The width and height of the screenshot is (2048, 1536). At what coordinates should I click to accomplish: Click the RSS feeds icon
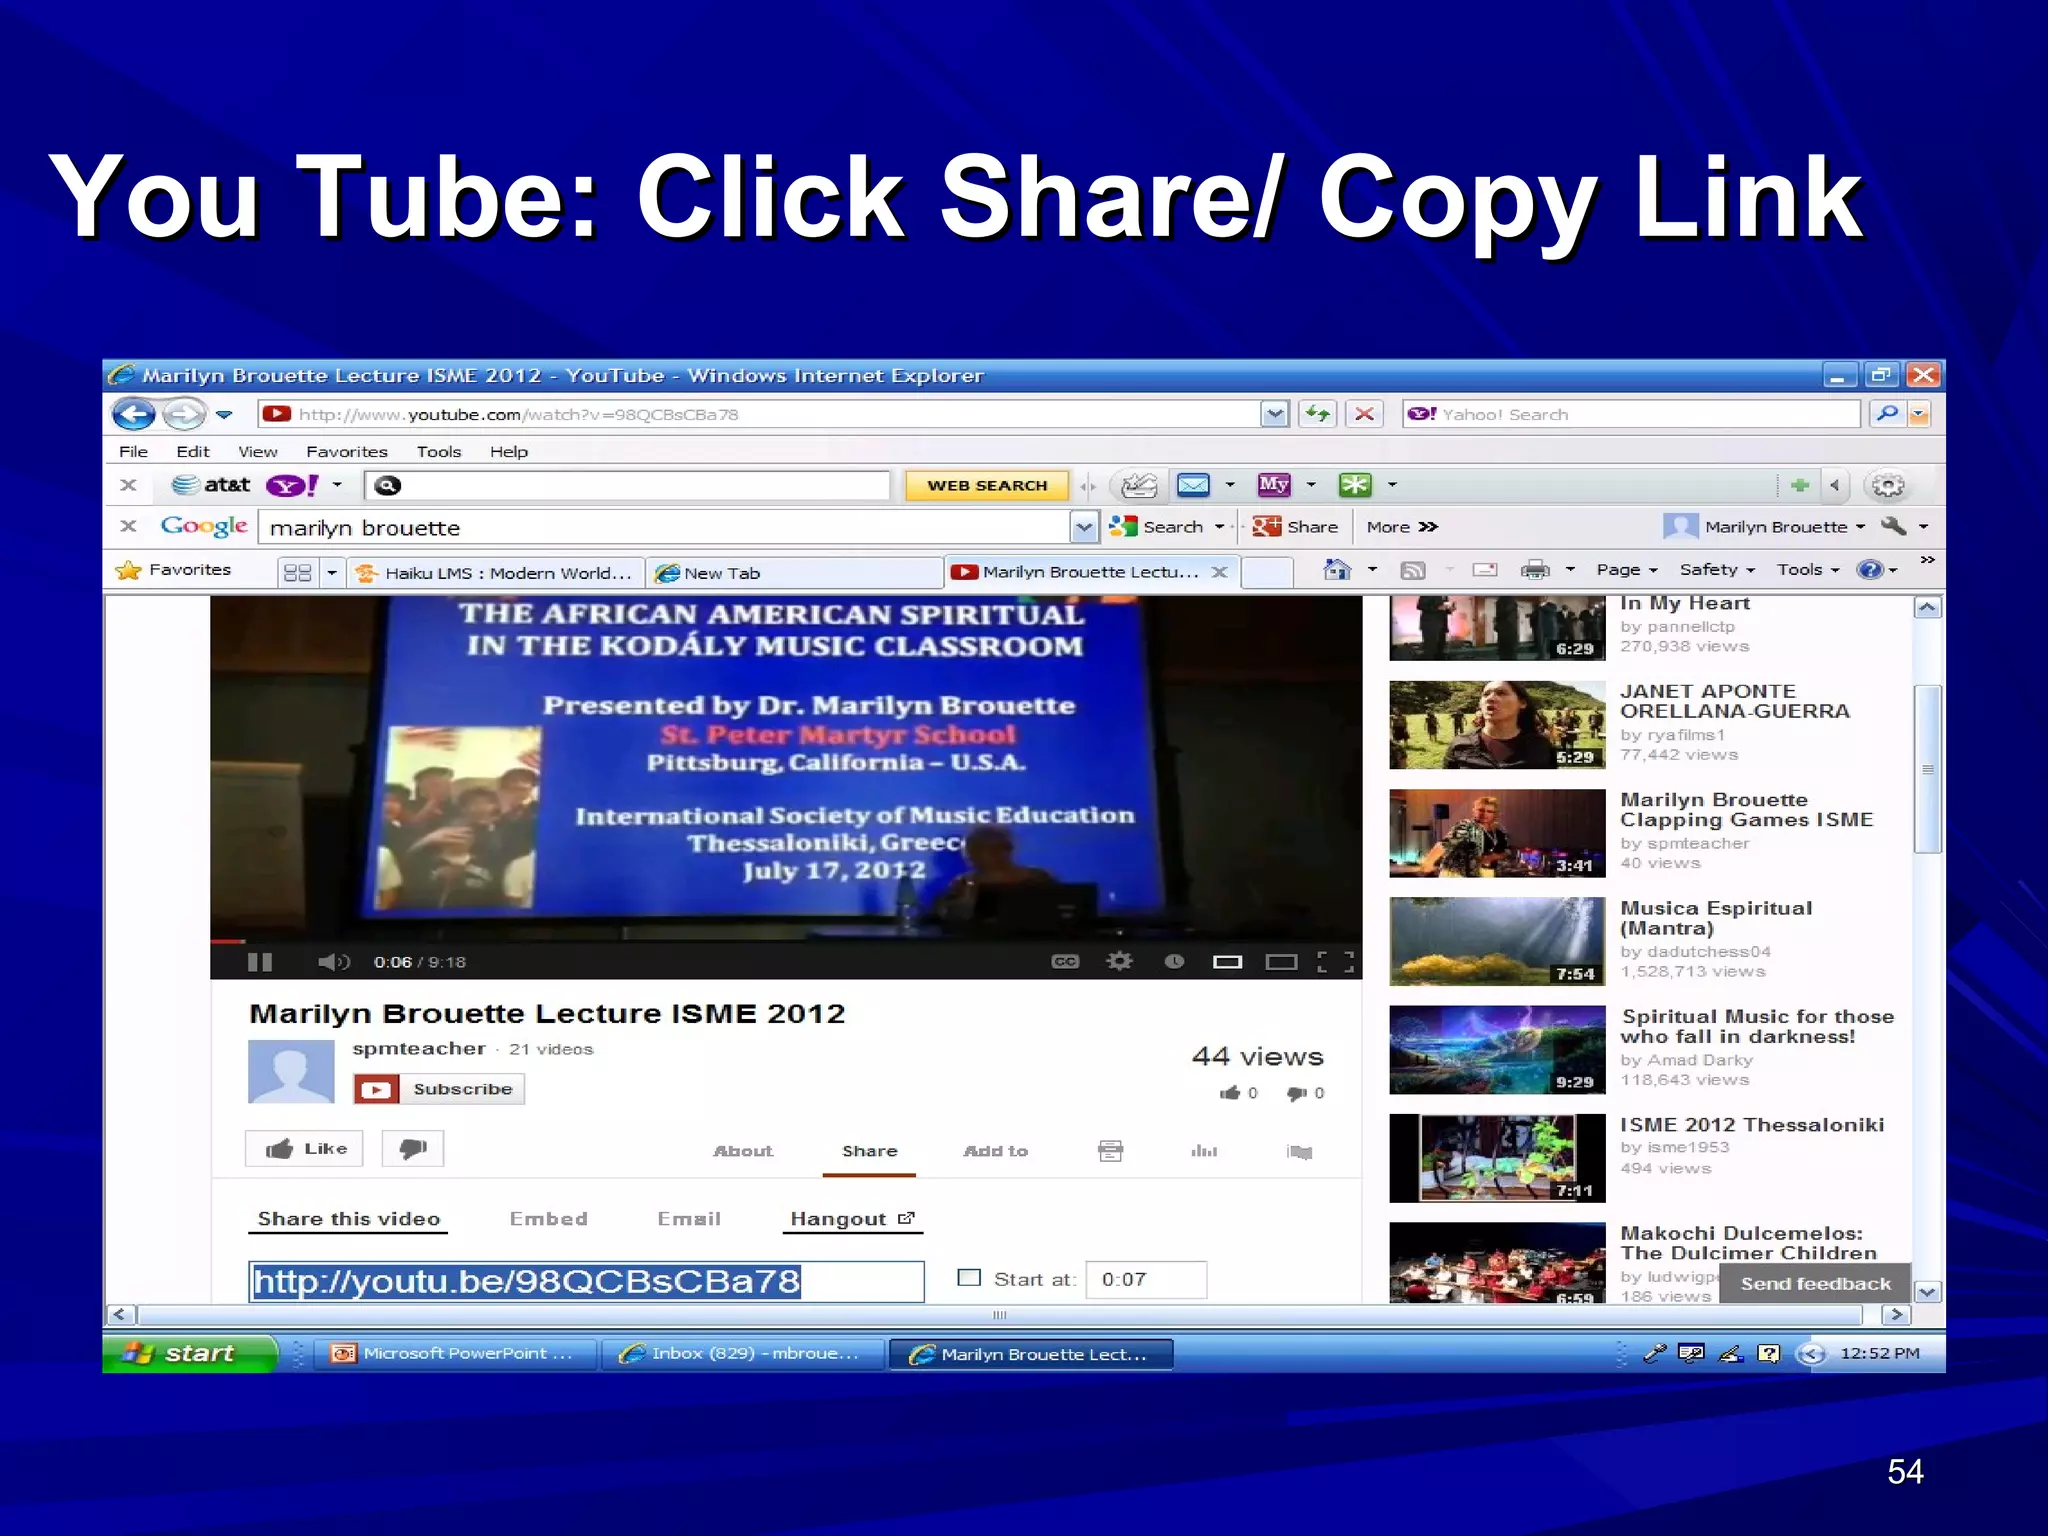click(1413, 570)
